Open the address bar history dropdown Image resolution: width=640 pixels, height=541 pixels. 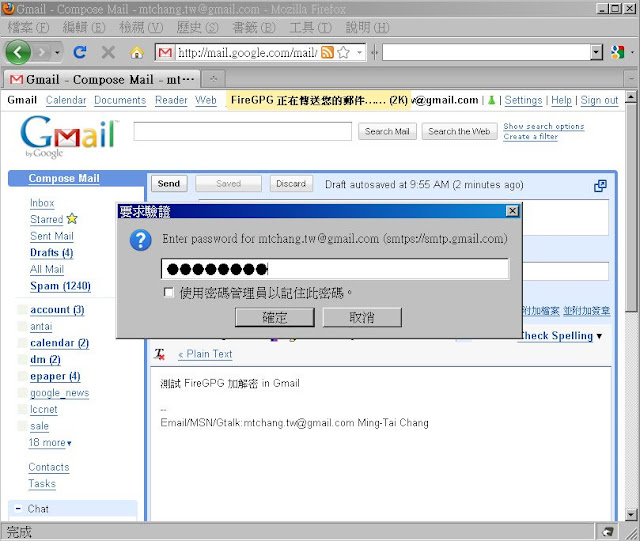point(359,52)
